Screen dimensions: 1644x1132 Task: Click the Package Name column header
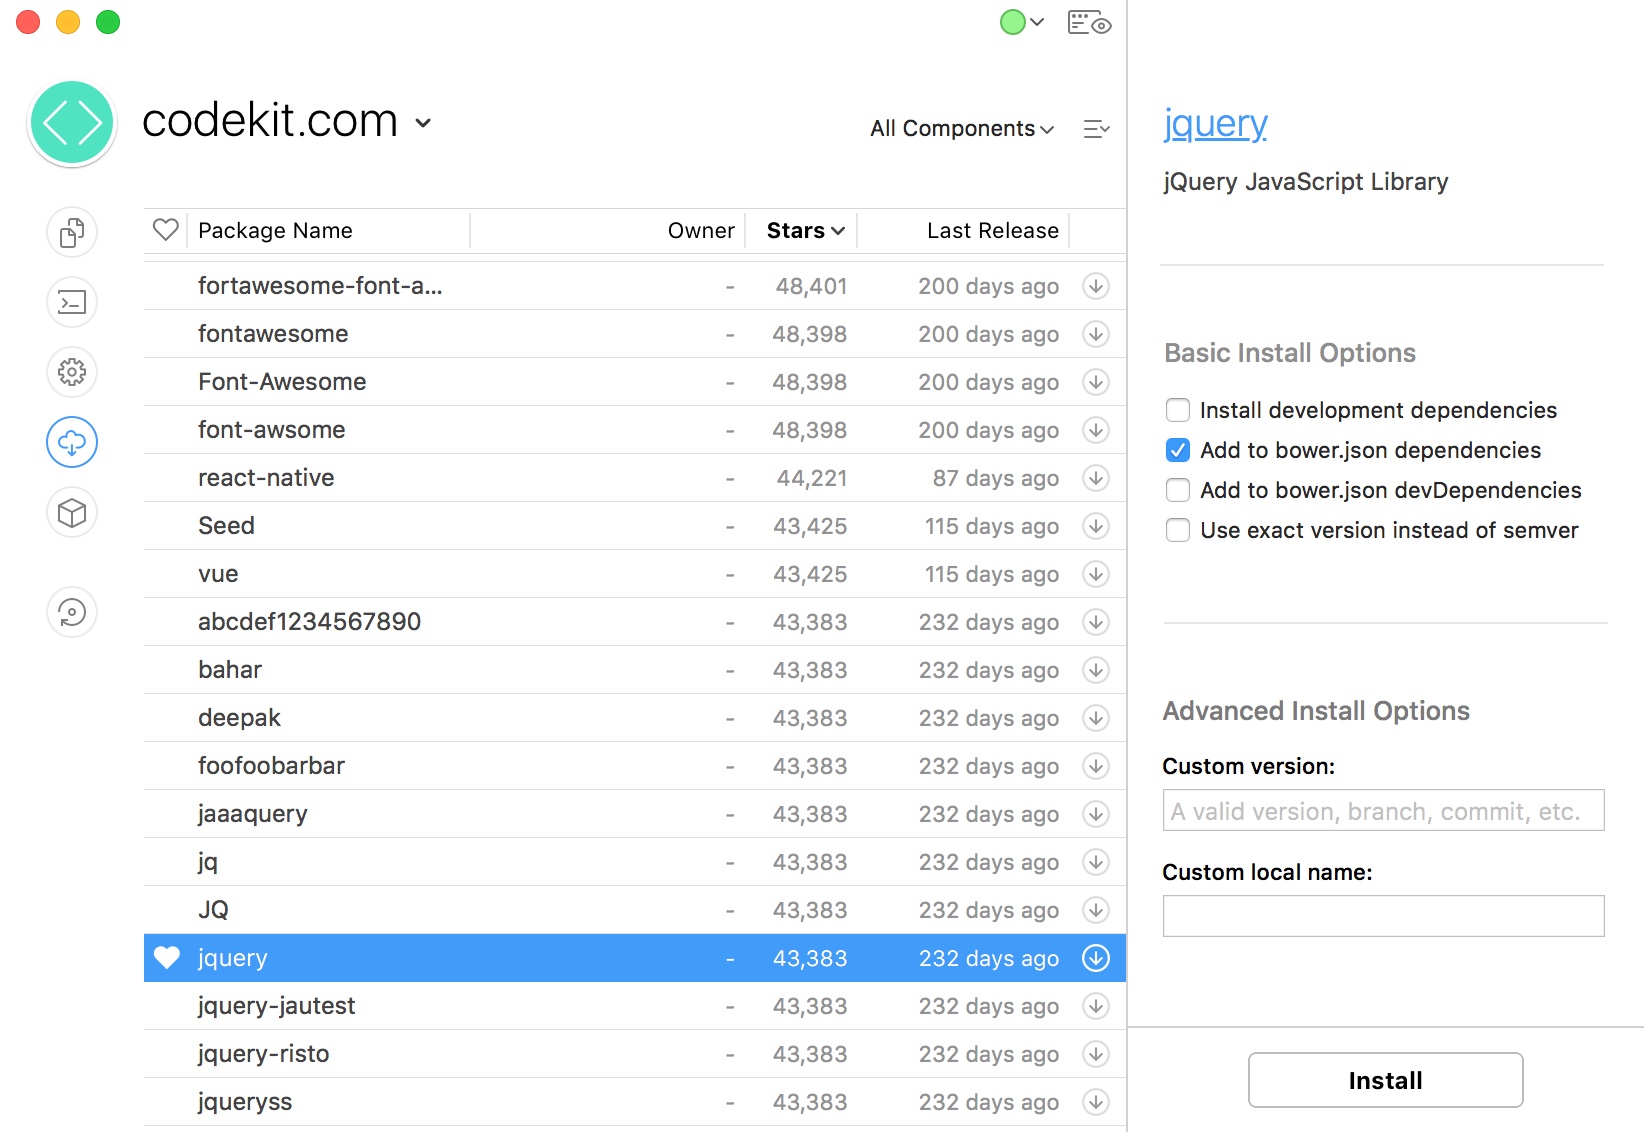[275, 231]
